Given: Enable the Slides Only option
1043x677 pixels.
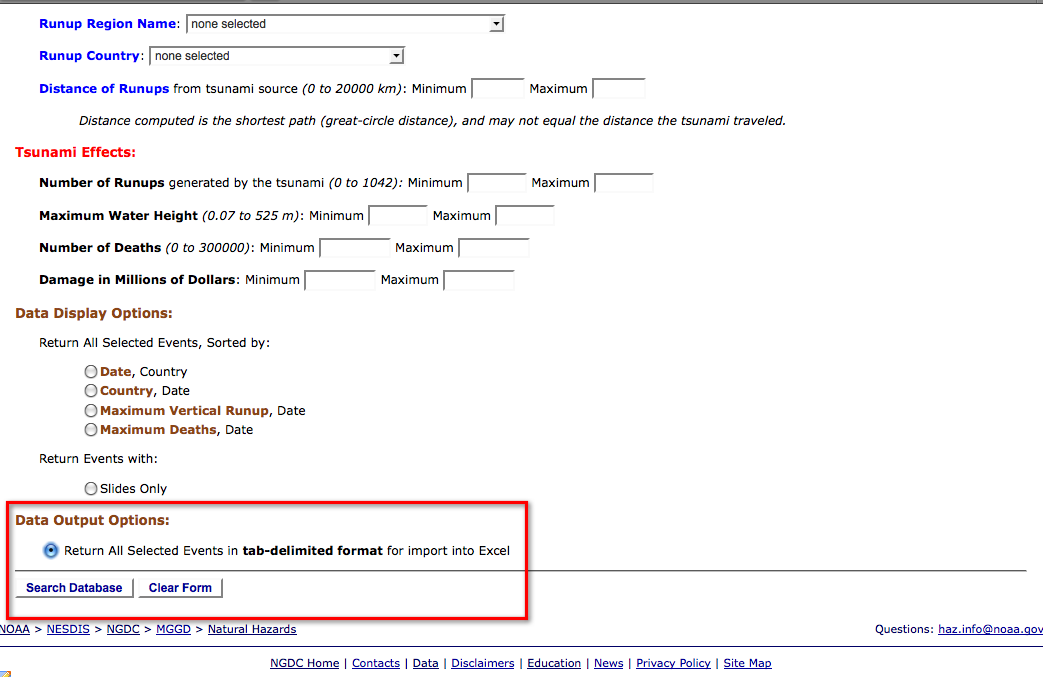Looking at the screenshot, I should [x=91, y=489].
